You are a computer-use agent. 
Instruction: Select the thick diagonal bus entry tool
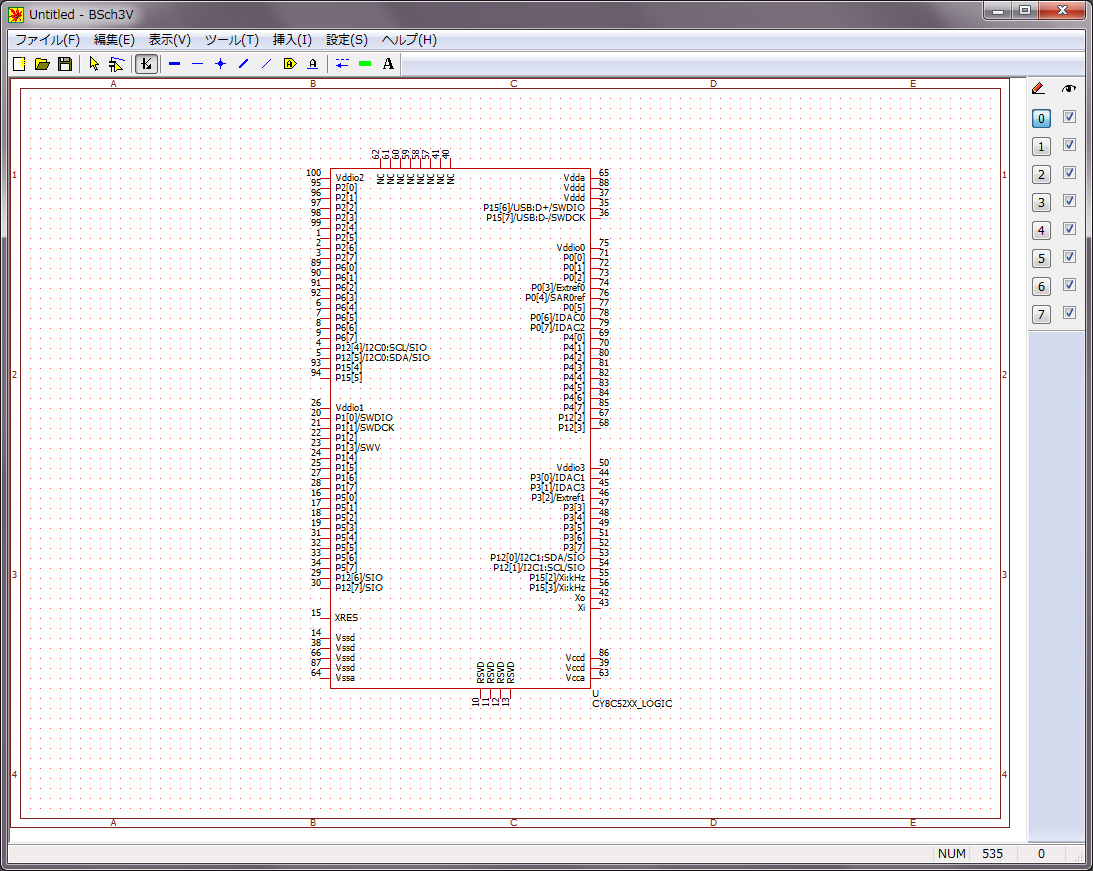[243, 64]
